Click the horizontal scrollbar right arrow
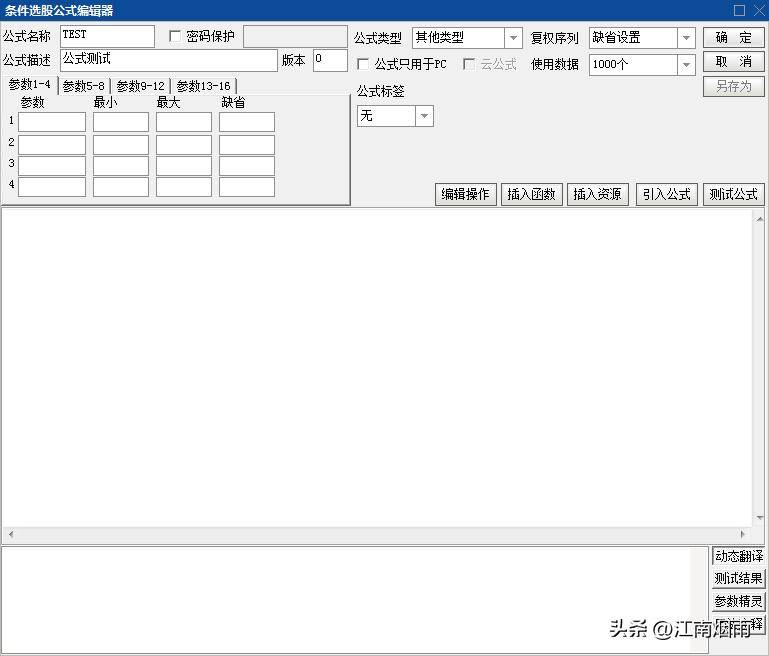 [x=743, y=534]
